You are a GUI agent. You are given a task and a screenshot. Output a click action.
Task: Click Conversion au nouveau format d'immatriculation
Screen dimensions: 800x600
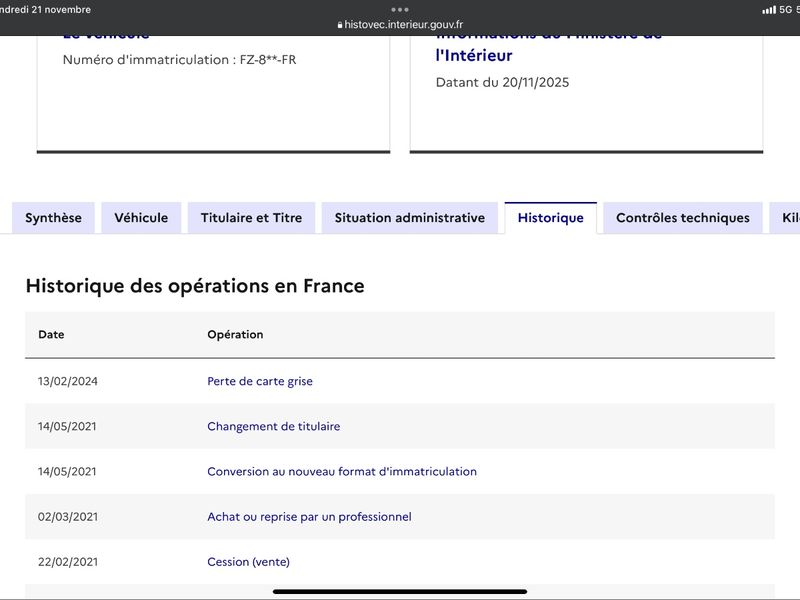click(341, 471)
